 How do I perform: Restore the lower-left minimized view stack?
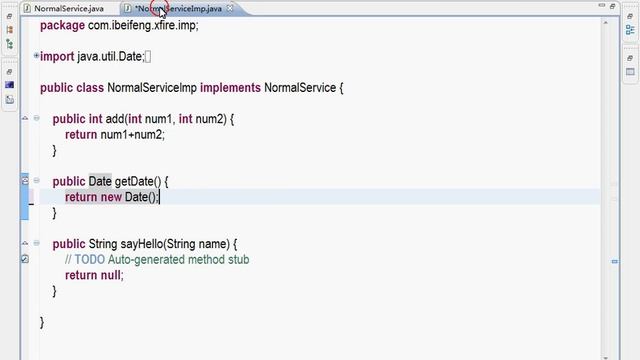(9, 72)
